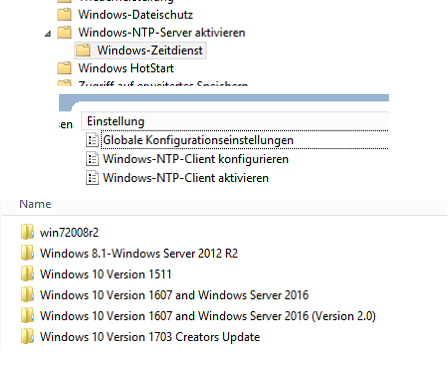This screenshot has height=365, width=448.
Task: Click the Windows-Dateischutz folder icon
Action: click(x=64, y=14)
